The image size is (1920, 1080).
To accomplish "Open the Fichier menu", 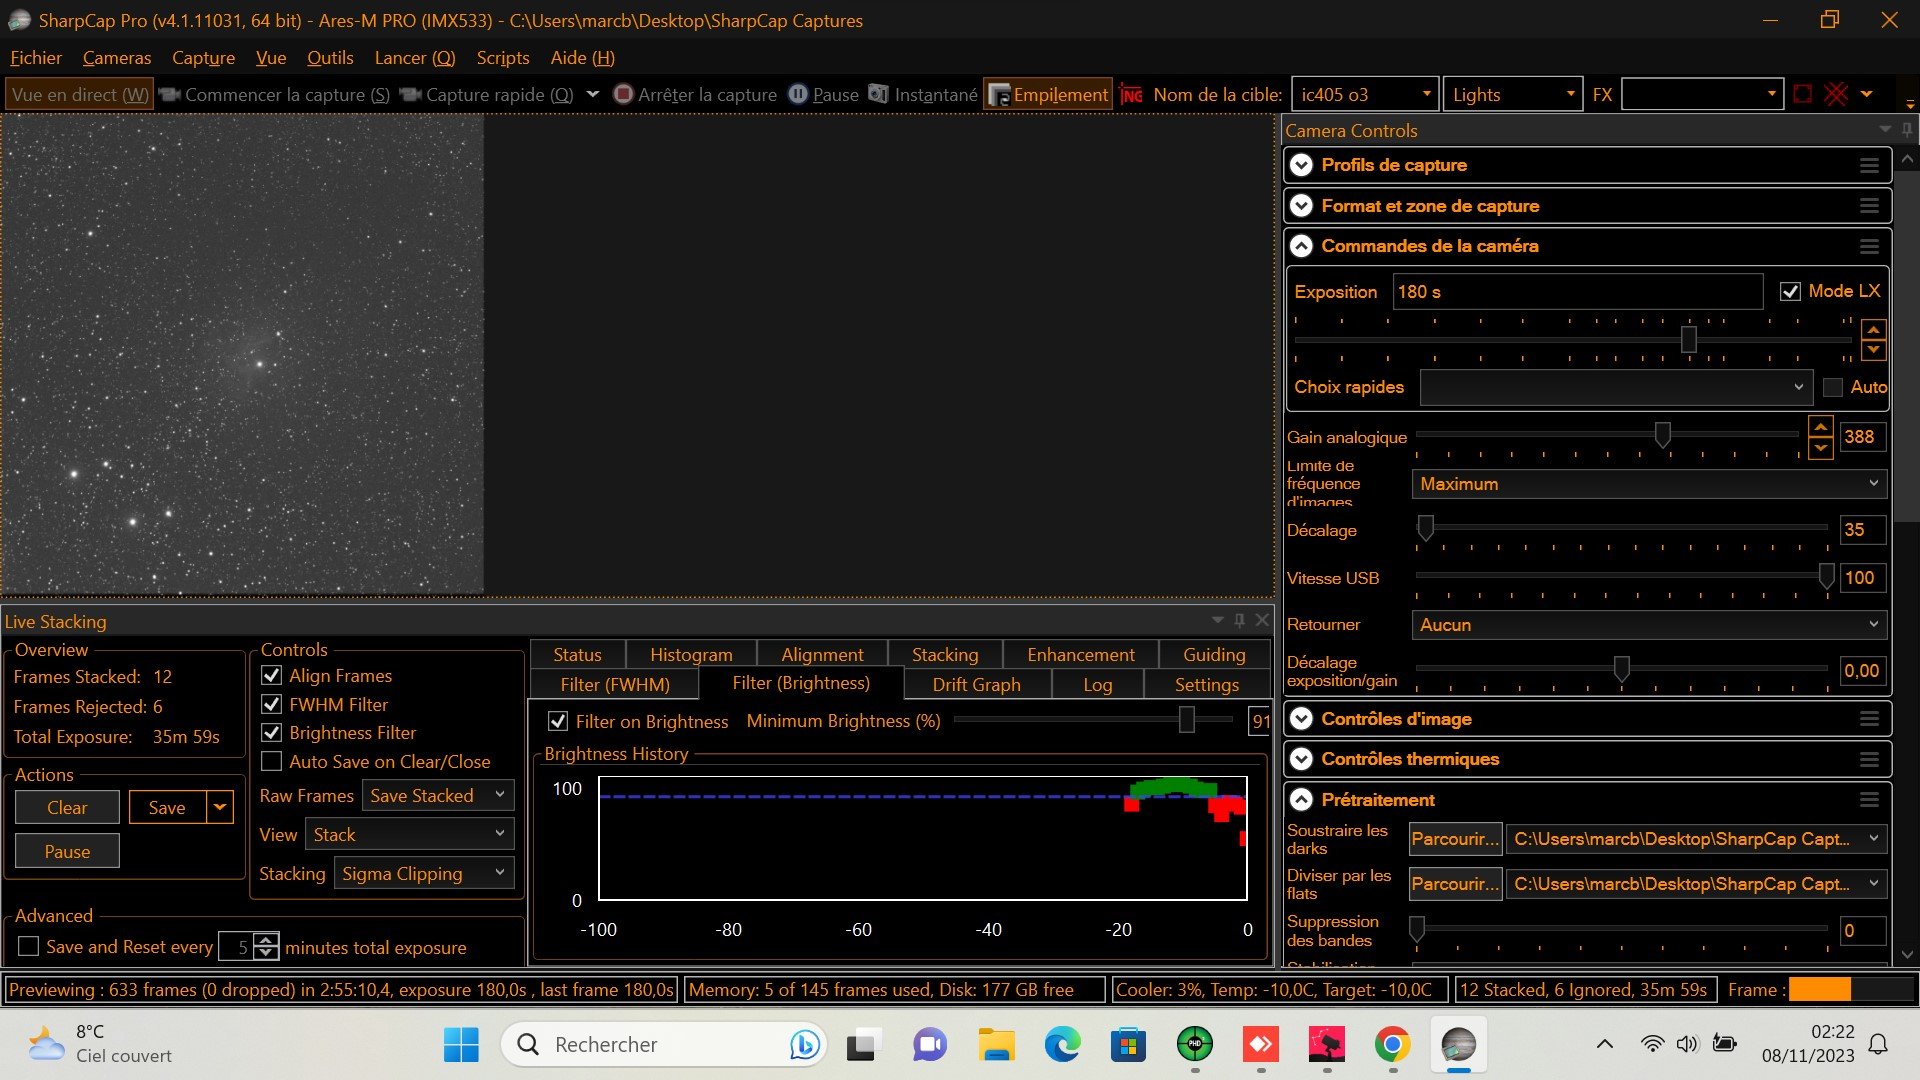I will tap(36, 58).
